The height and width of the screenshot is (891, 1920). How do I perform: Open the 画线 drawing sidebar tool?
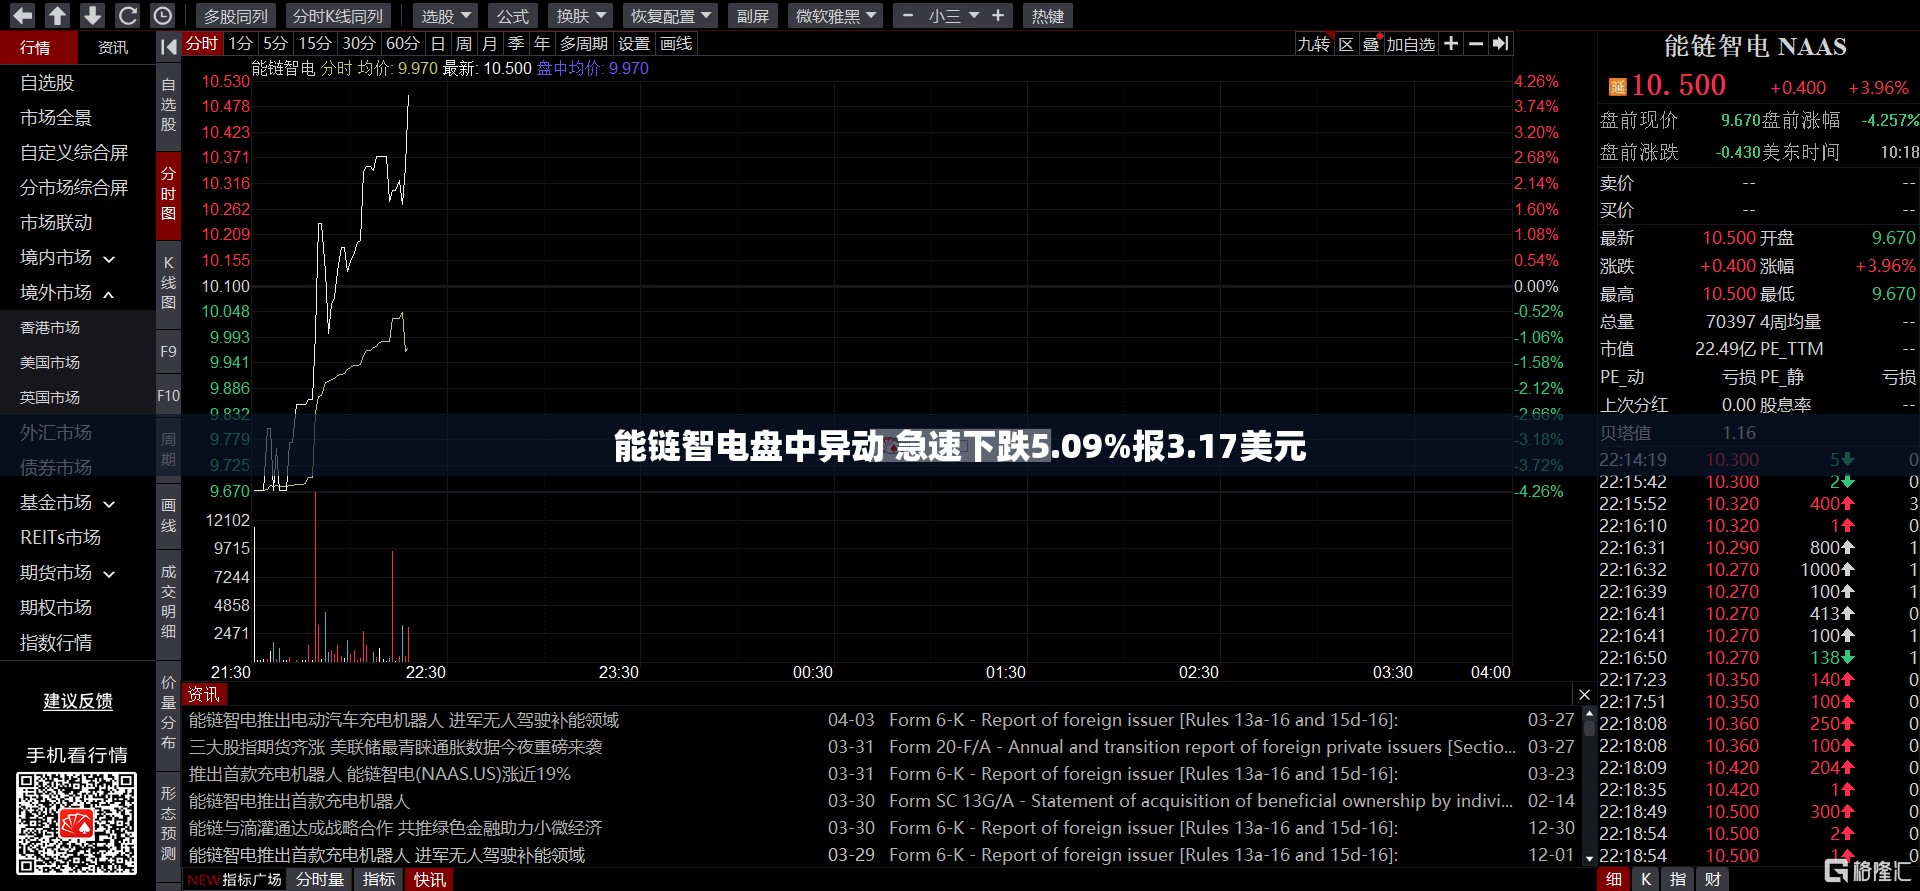168,516
